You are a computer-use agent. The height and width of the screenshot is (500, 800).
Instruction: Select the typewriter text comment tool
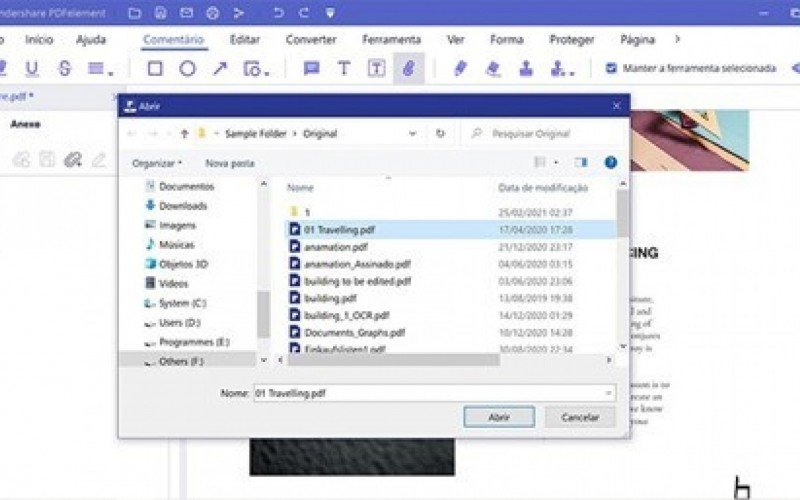(x=344, y=68)
